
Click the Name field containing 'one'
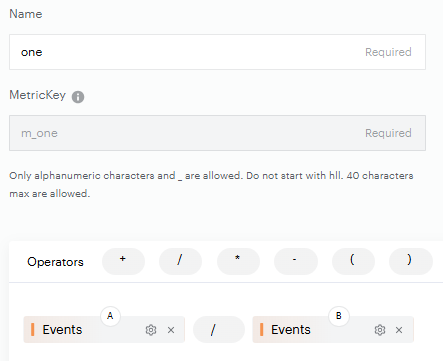pyautogui.click(x=217, y=52)
